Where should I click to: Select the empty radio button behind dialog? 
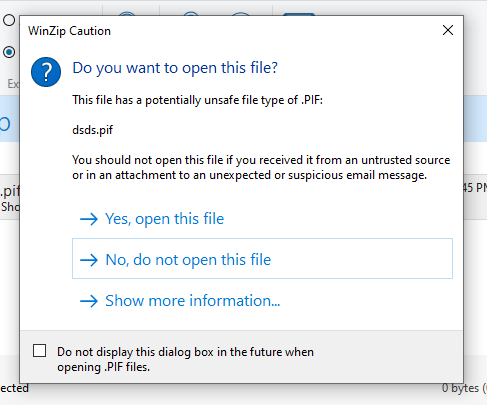point(9,20)
